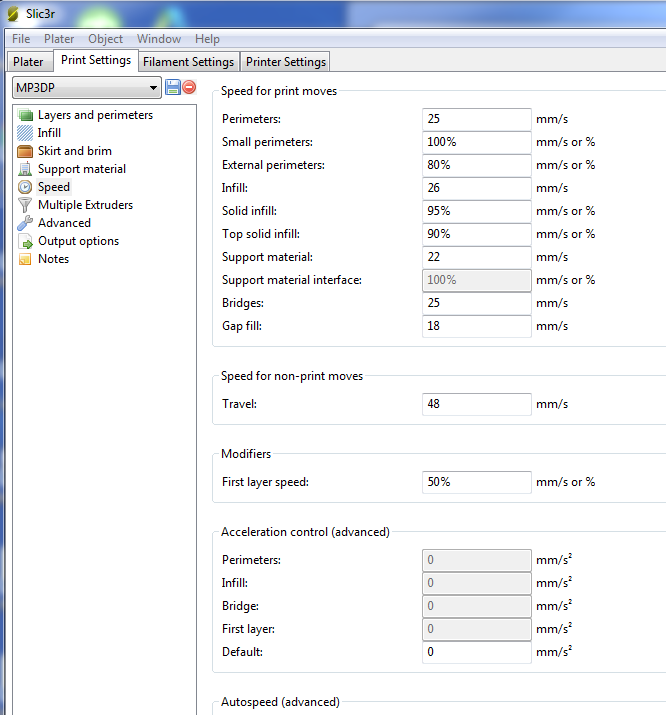
Task: Click the Slic3r application icon in title bar
Action: 13,14
